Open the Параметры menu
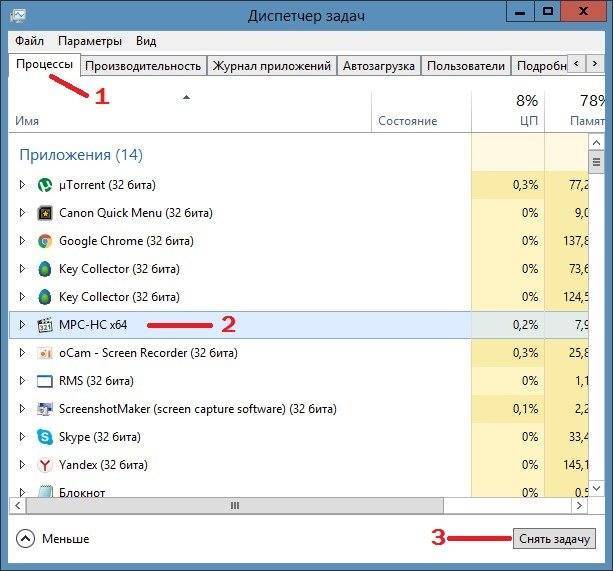613x571 pixels. click(x=90, y=41)
